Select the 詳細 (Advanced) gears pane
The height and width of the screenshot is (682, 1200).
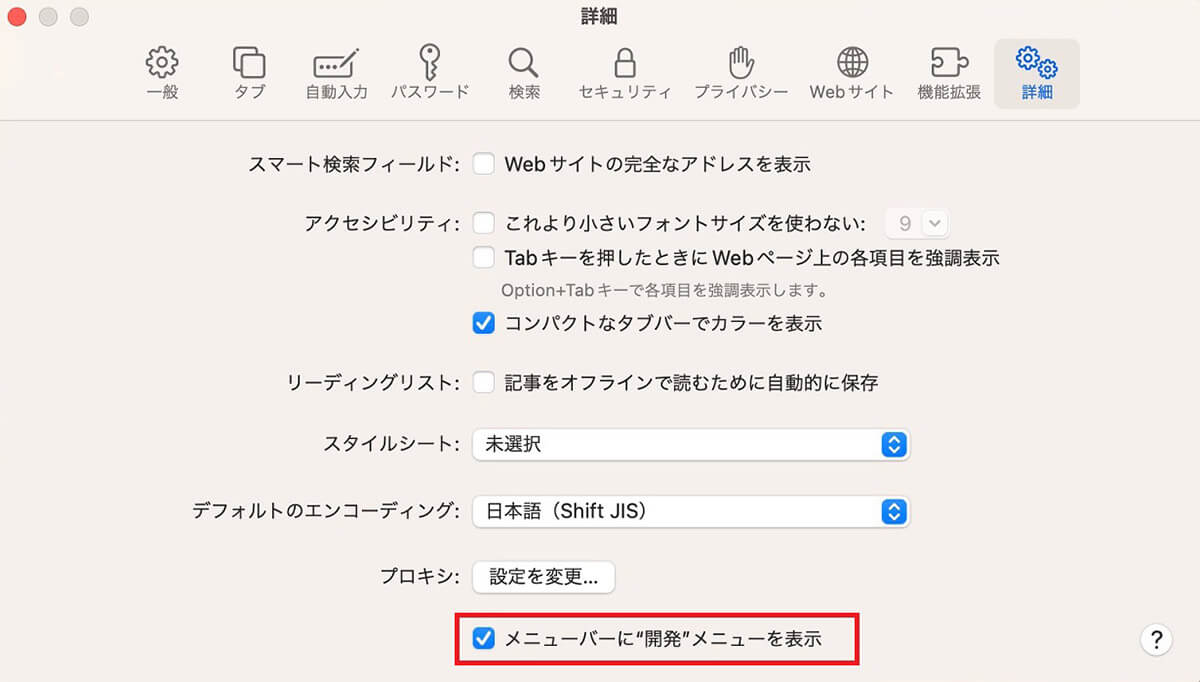click(1037, 74)
